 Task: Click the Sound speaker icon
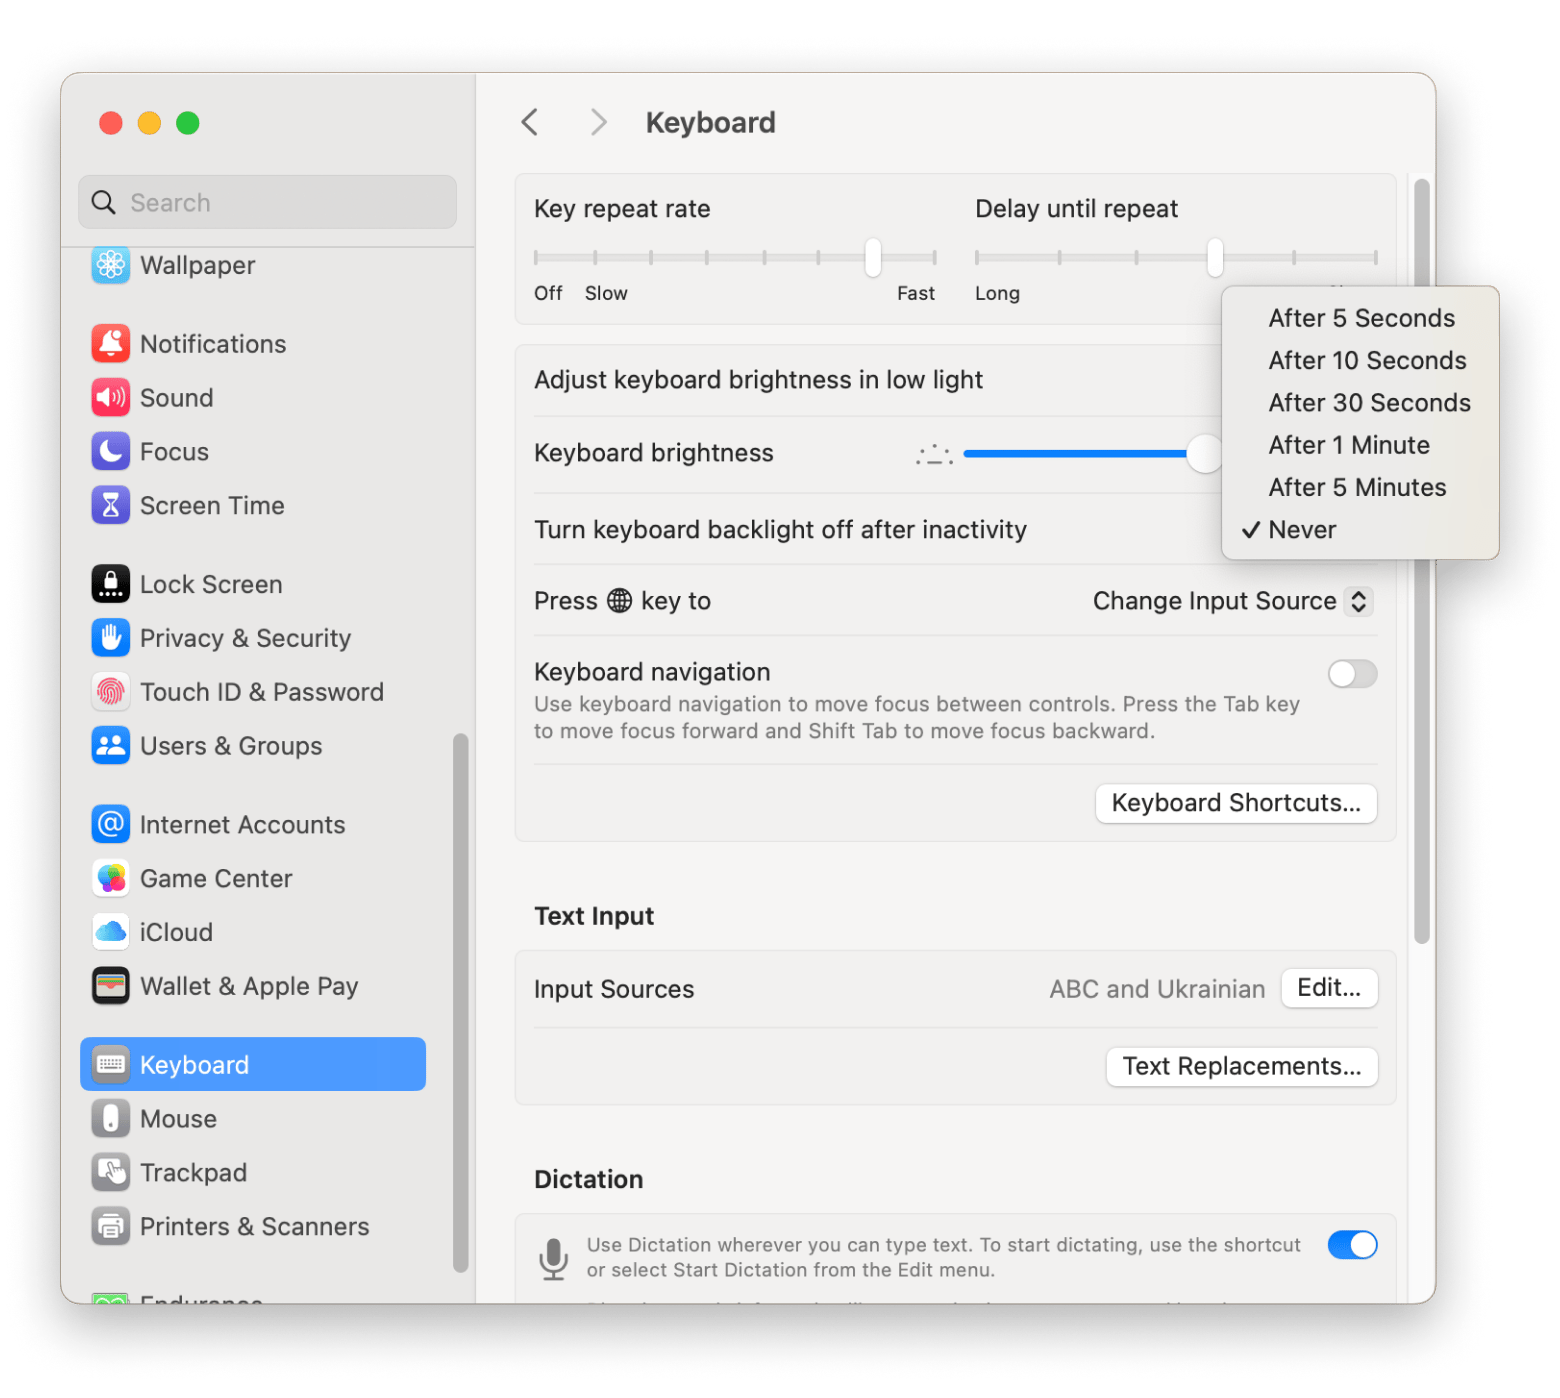tap(111, 398)
